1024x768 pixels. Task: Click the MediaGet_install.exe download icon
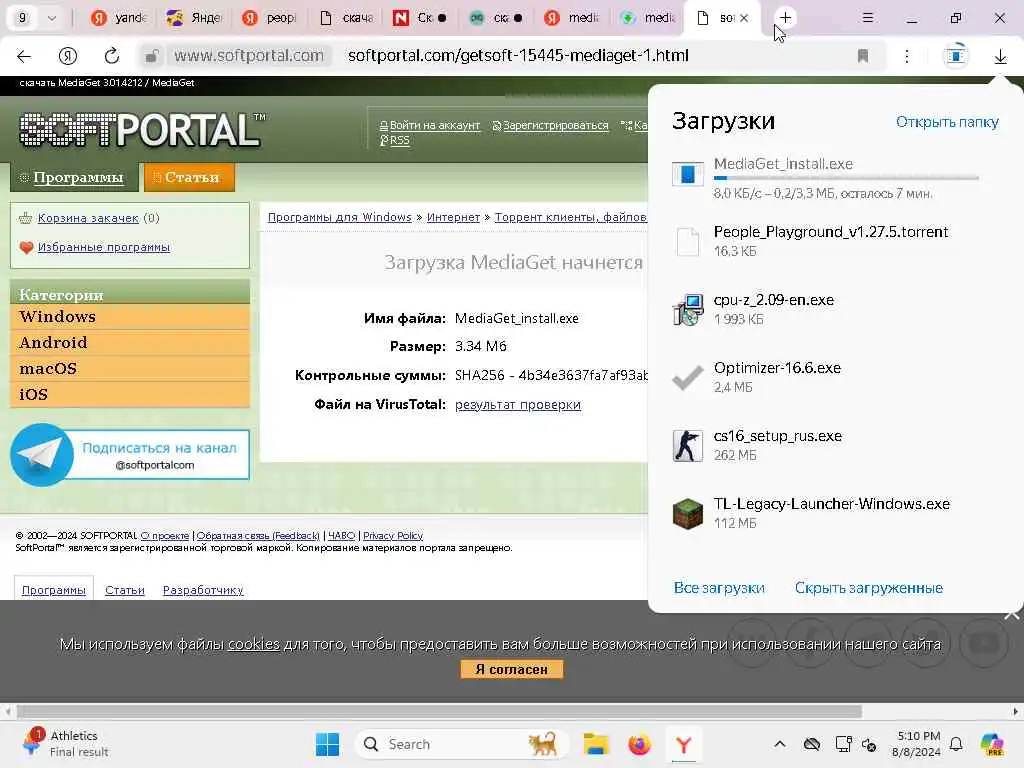[x=688, y=173]
